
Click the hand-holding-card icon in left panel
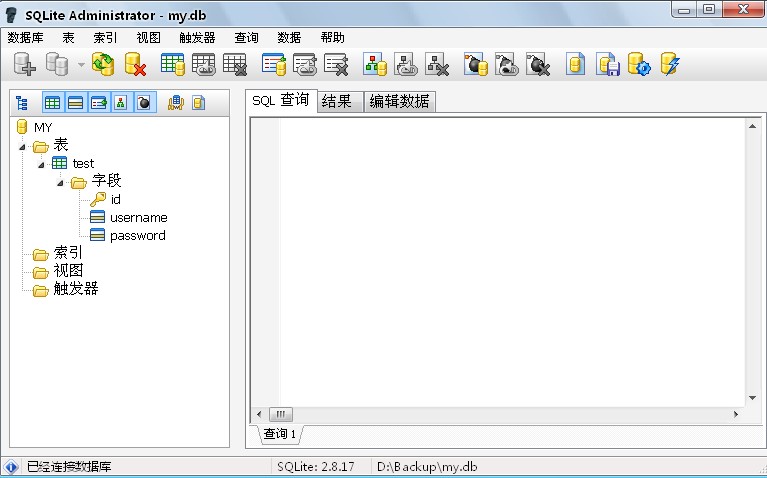pyautogui.click(x=176, y=103)
